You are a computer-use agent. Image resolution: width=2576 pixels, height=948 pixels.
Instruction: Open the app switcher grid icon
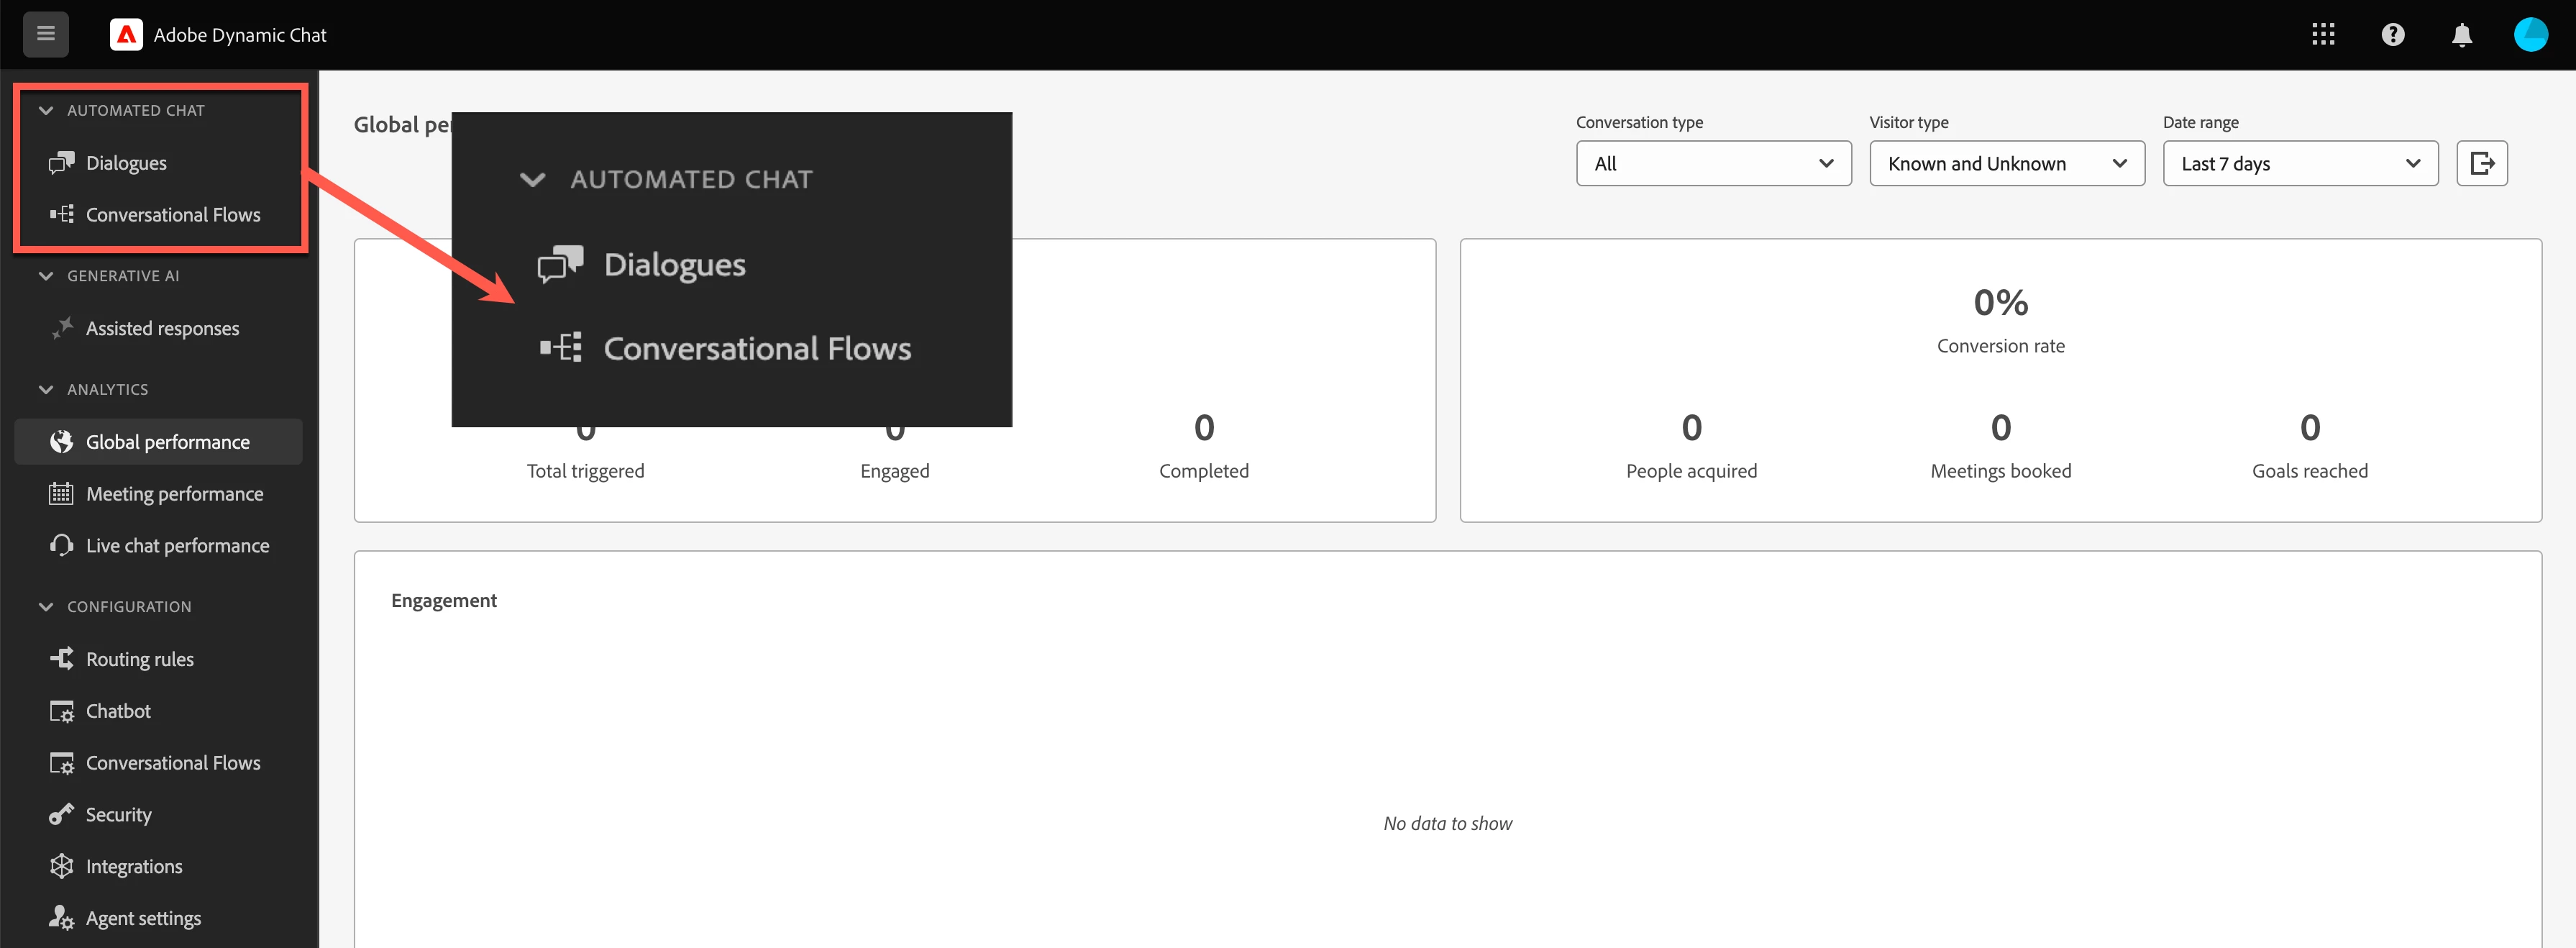tap(2323, 35)
